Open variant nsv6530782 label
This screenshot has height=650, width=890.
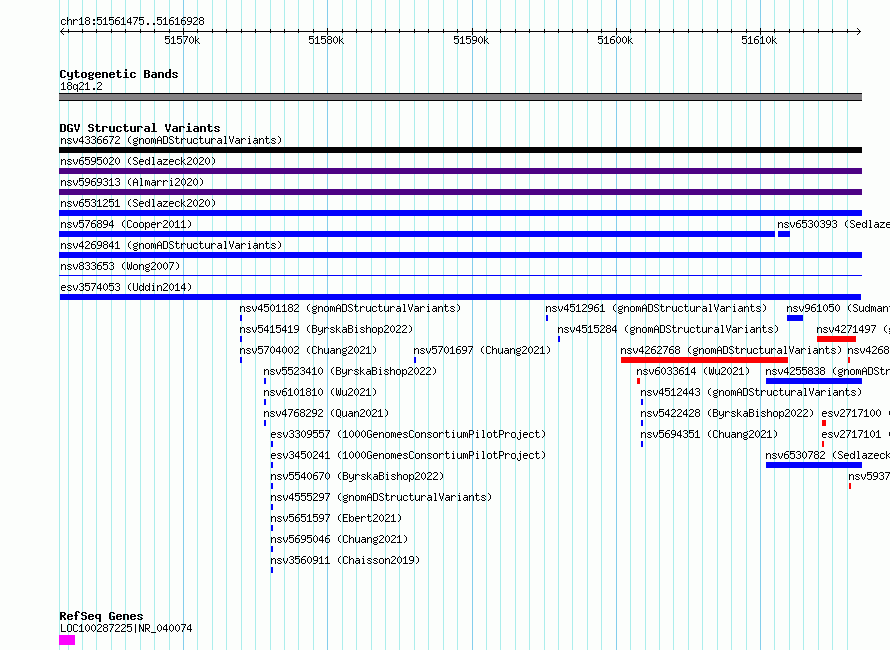(x=828, y=455)
